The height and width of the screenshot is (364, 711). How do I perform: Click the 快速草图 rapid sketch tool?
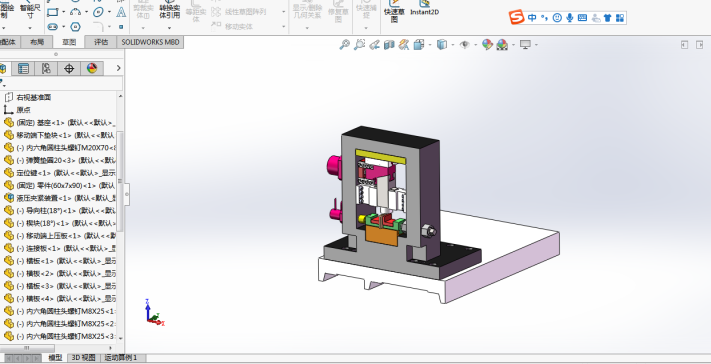[394, 12]
